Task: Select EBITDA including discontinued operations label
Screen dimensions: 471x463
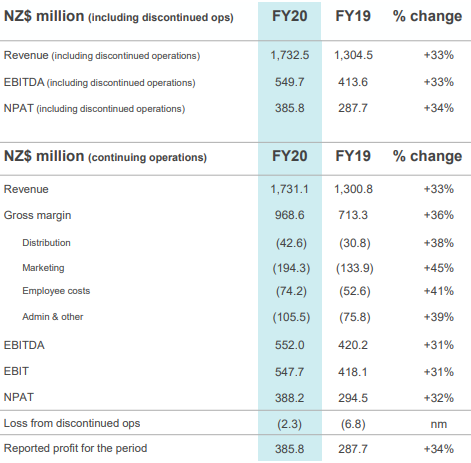Action: [x=99, y=82]
